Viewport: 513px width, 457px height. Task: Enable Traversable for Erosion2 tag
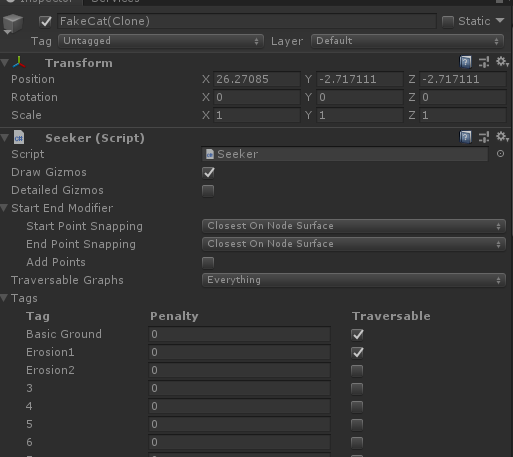357,371
